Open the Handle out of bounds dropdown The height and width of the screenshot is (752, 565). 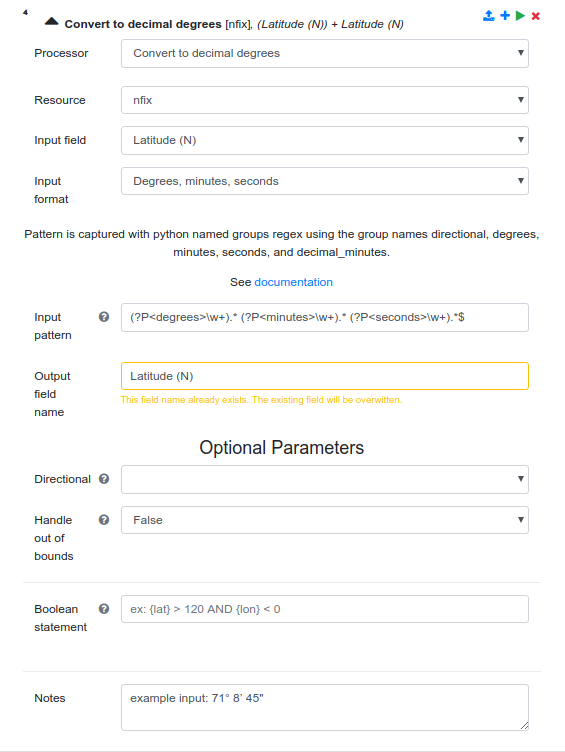(x=325, y=520)
